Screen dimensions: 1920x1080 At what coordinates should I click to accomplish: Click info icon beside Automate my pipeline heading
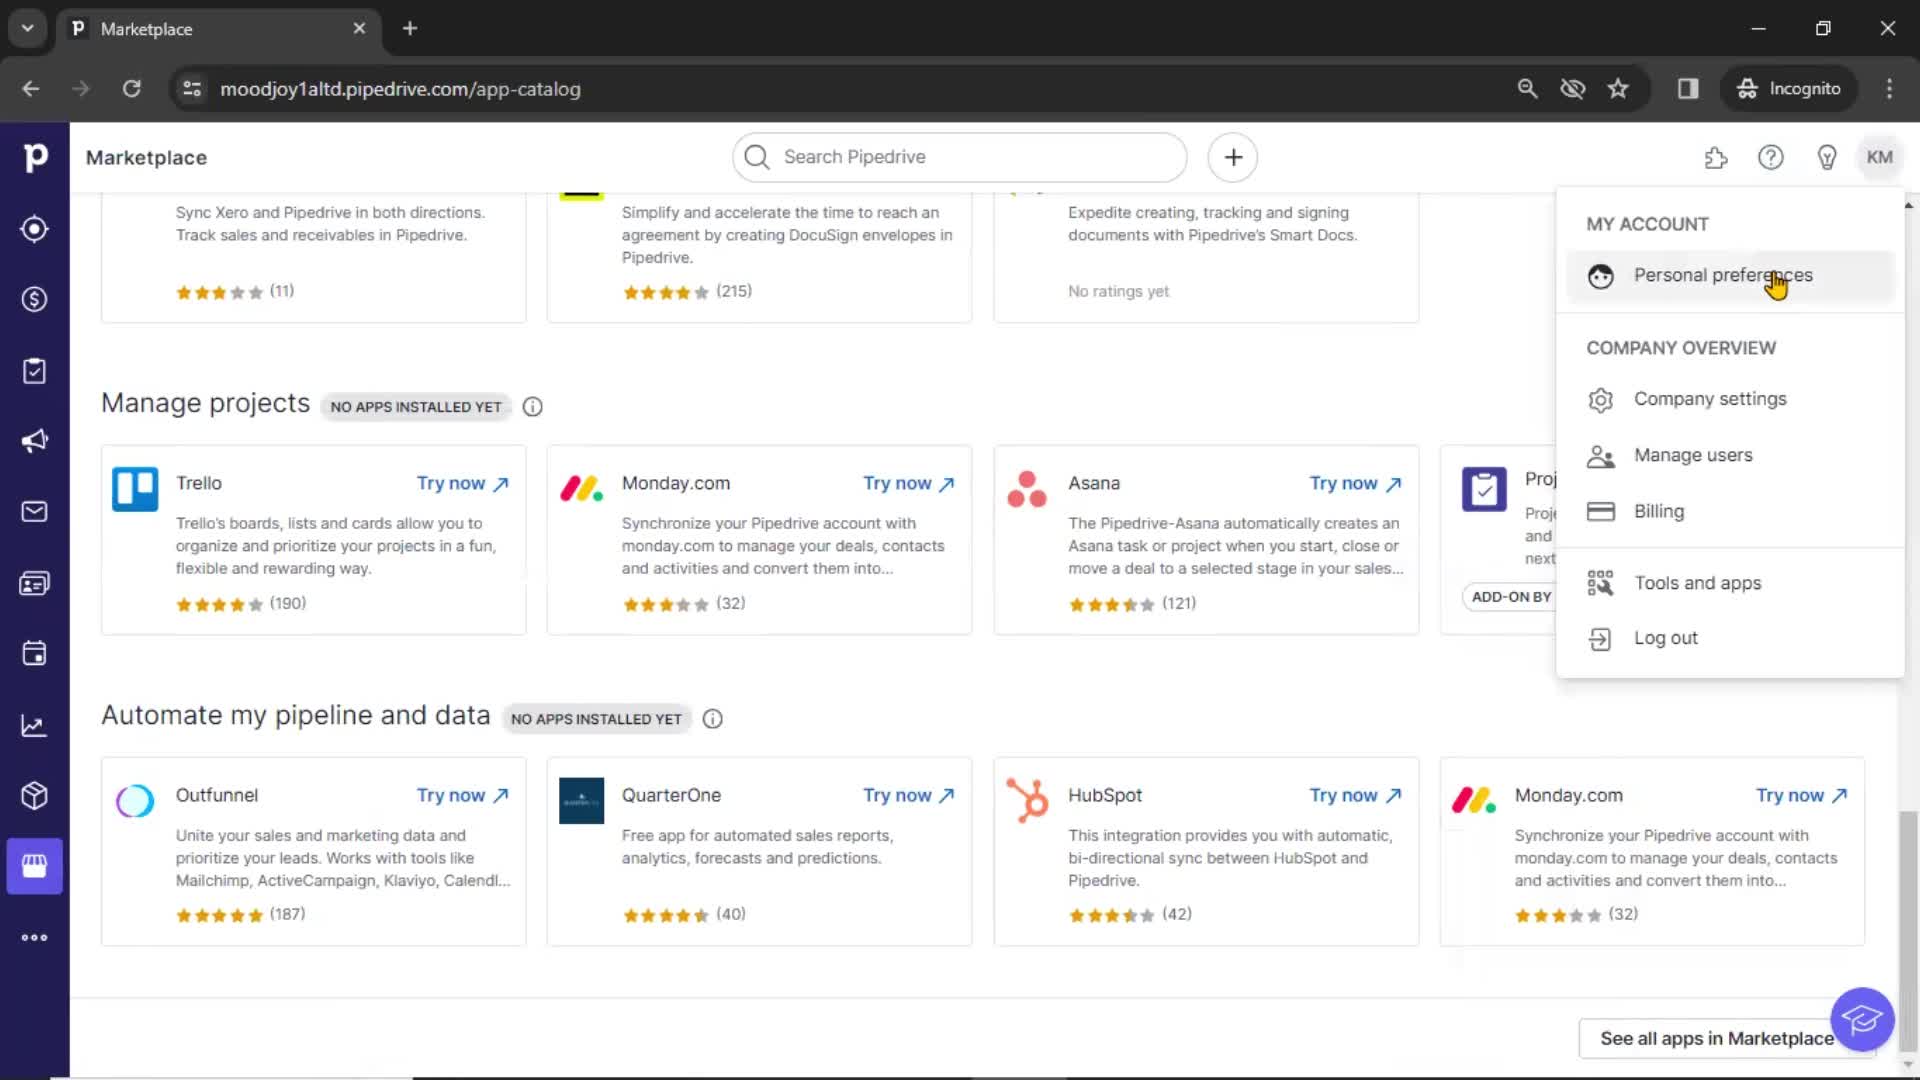click(x=713, y=719)
